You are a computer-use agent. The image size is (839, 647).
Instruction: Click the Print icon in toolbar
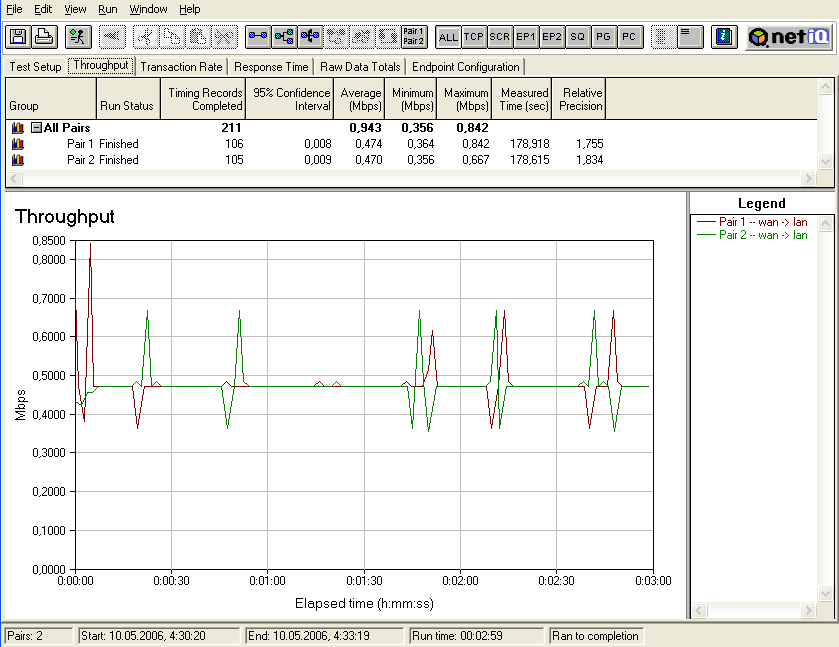[43, 37]
